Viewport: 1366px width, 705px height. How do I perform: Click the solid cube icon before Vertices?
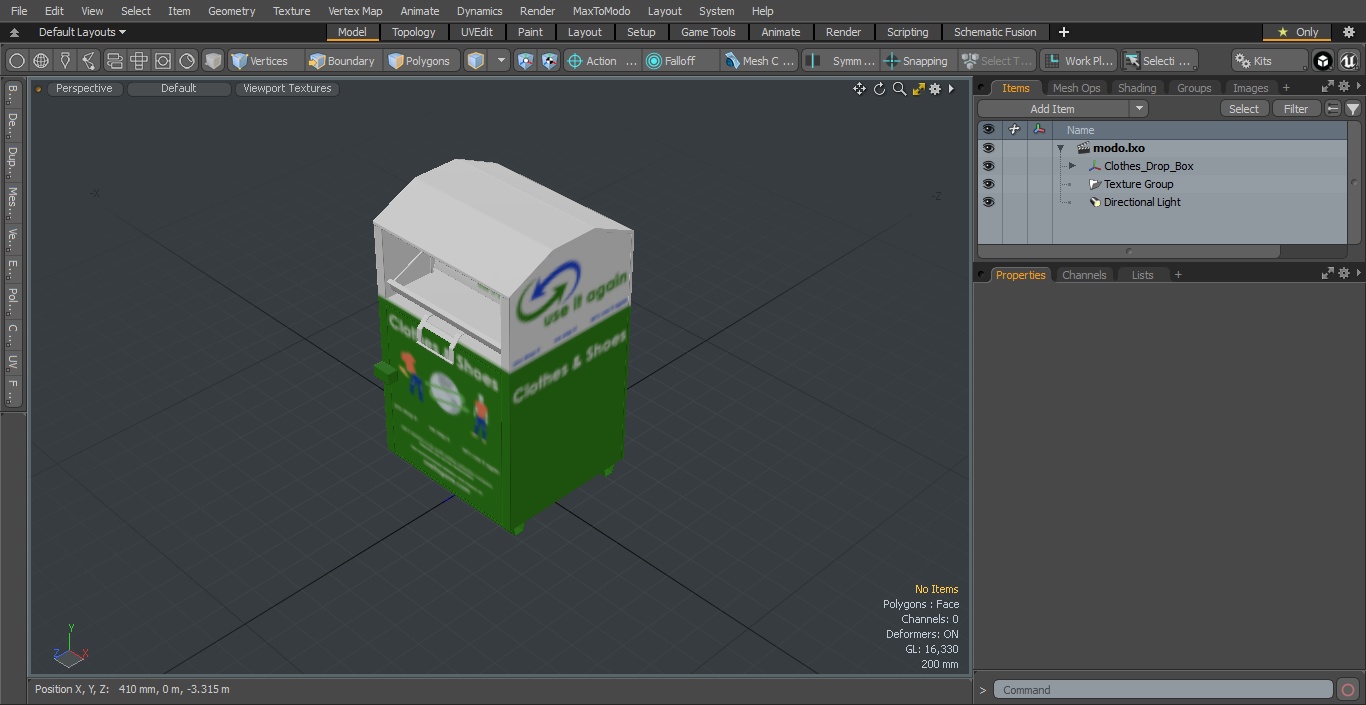[213, 61]
